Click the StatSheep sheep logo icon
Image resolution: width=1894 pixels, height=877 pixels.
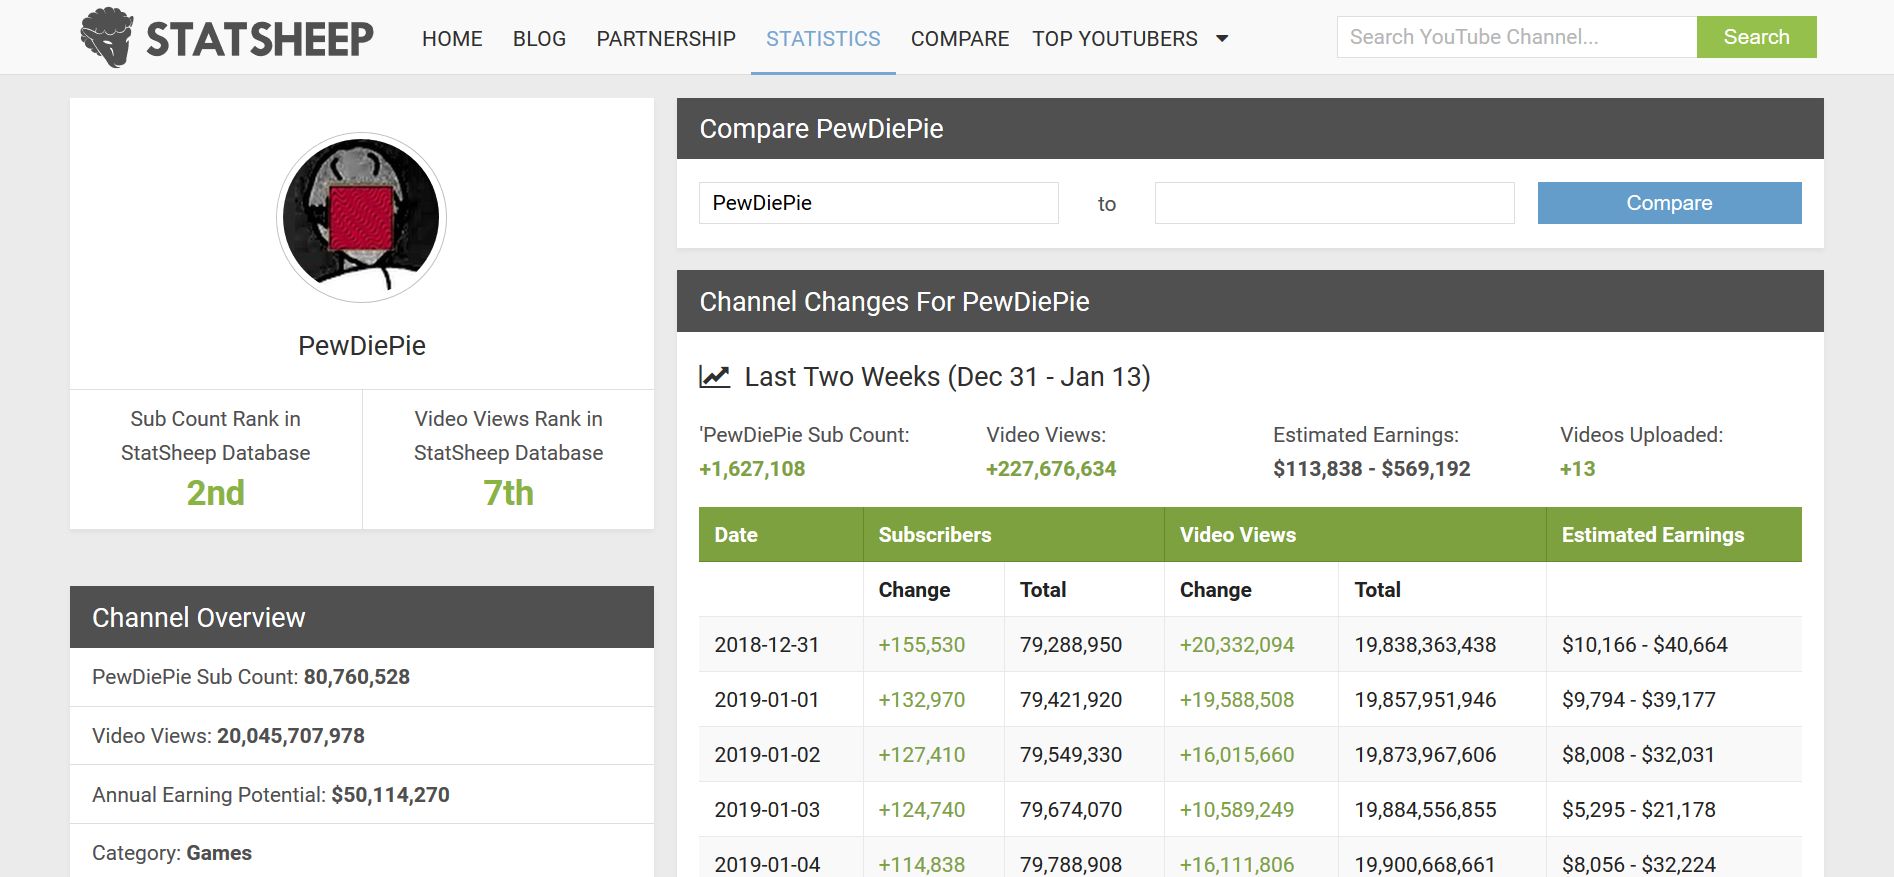click(x=106, y=38)
